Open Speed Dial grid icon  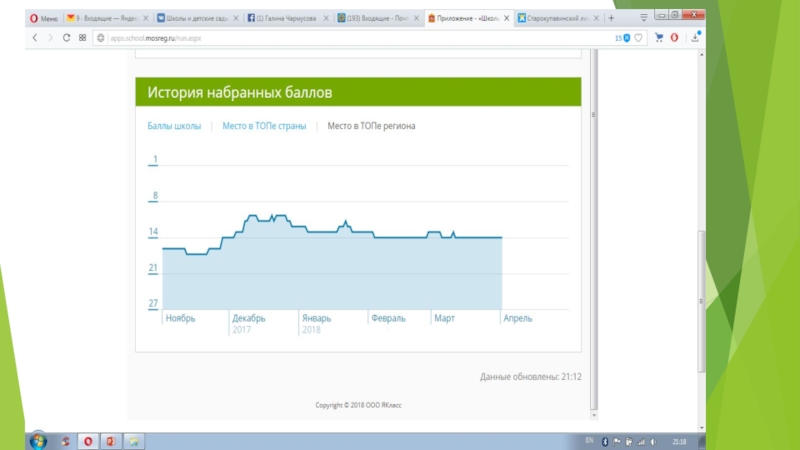tap(82, 37)
